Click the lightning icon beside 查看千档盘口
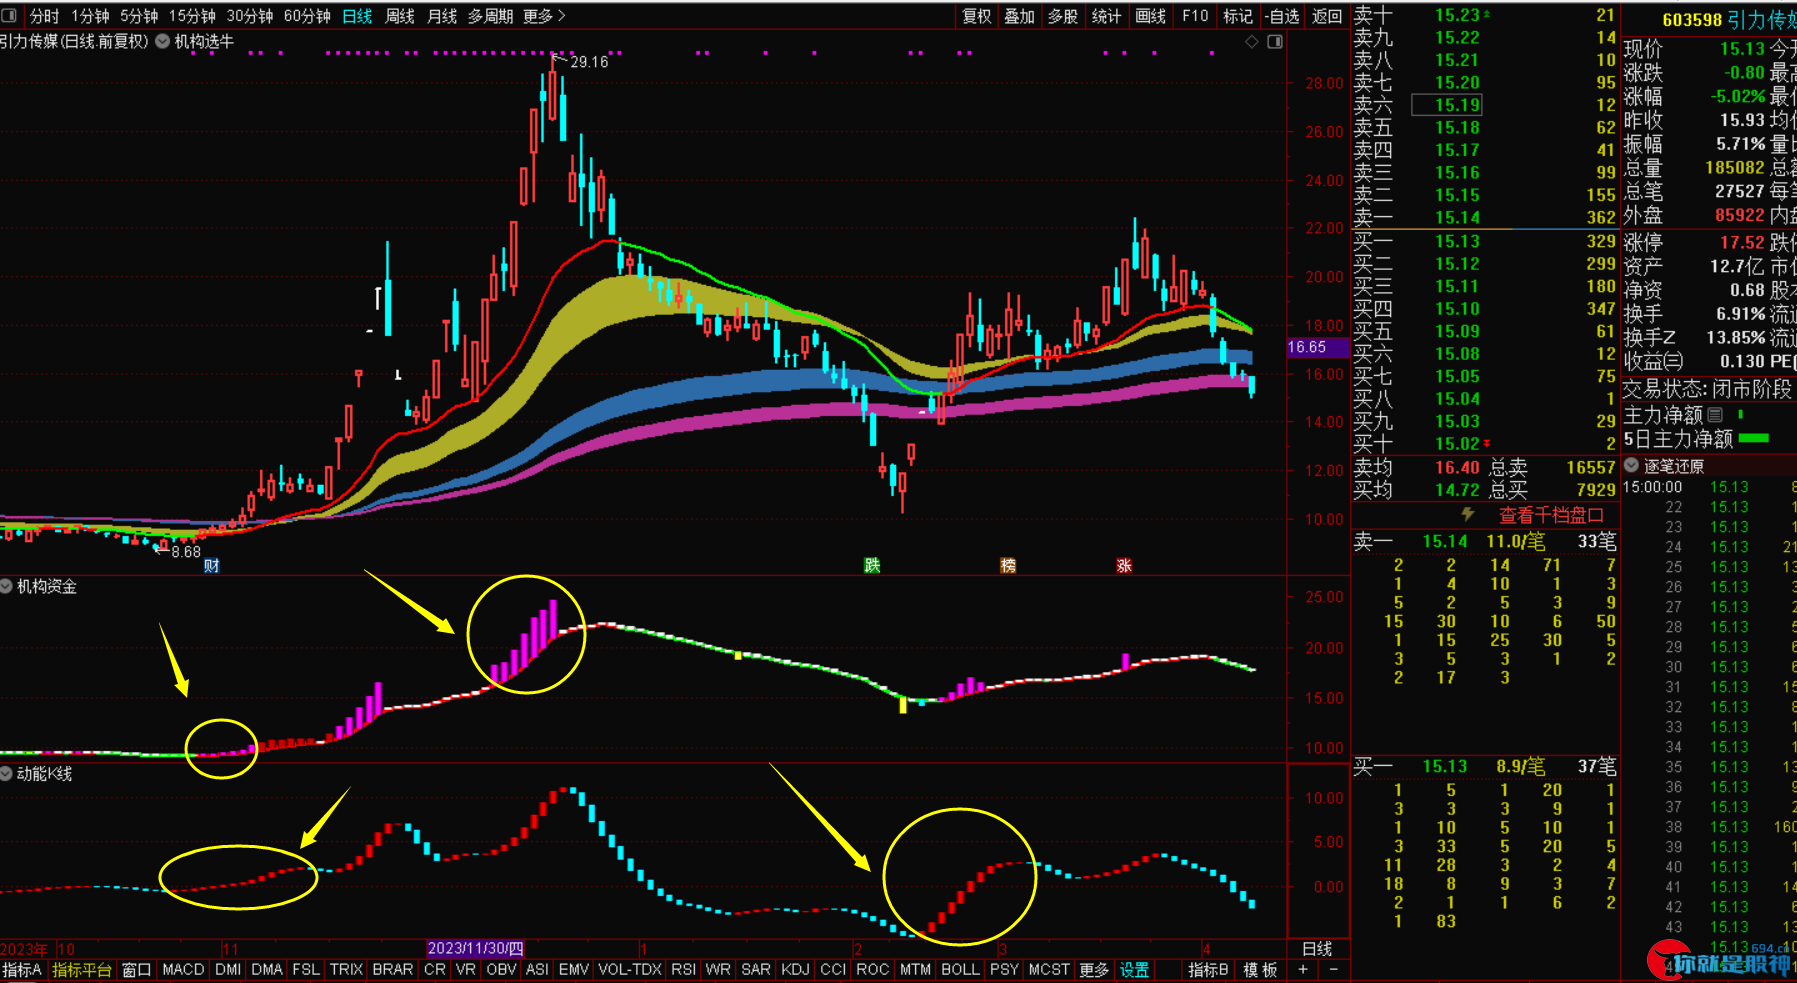1797x983 pixels. [1468, 514]
